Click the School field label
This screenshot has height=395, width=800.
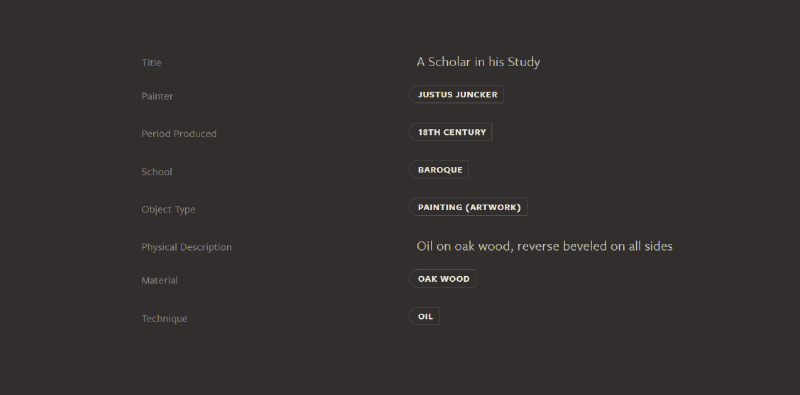pyautogui.click(x=157, y=171)
